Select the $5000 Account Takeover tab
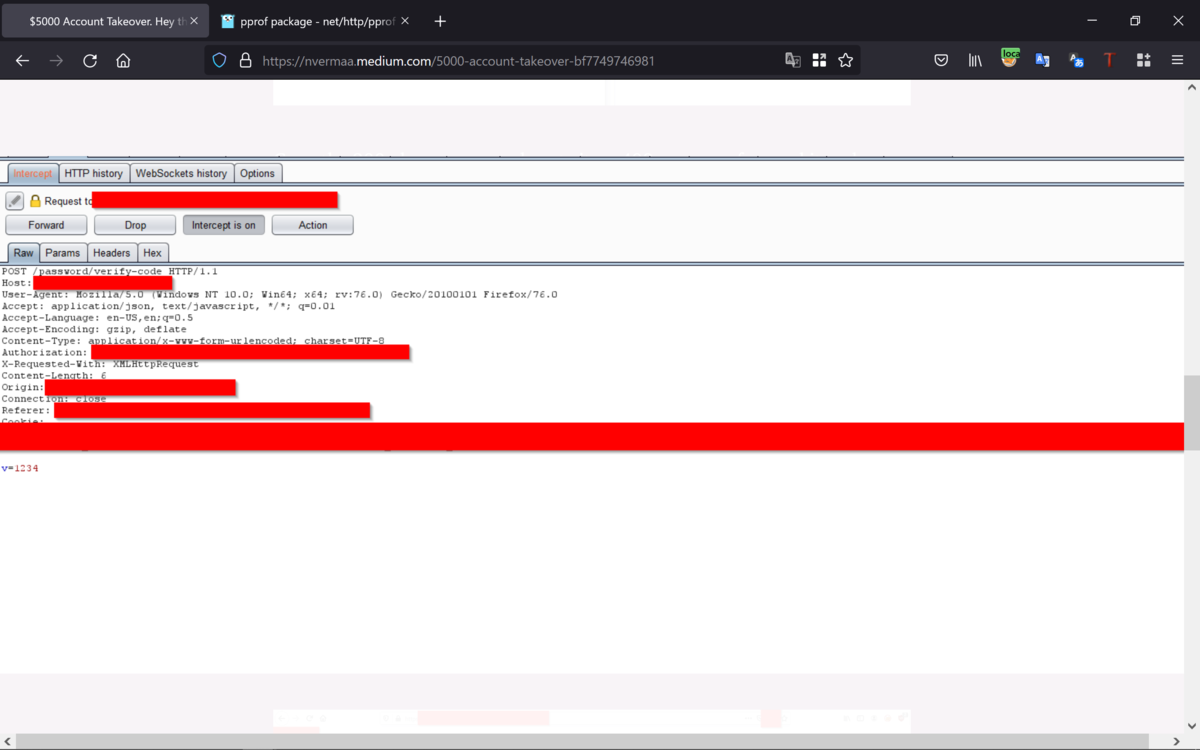 [x=104, y=21]
